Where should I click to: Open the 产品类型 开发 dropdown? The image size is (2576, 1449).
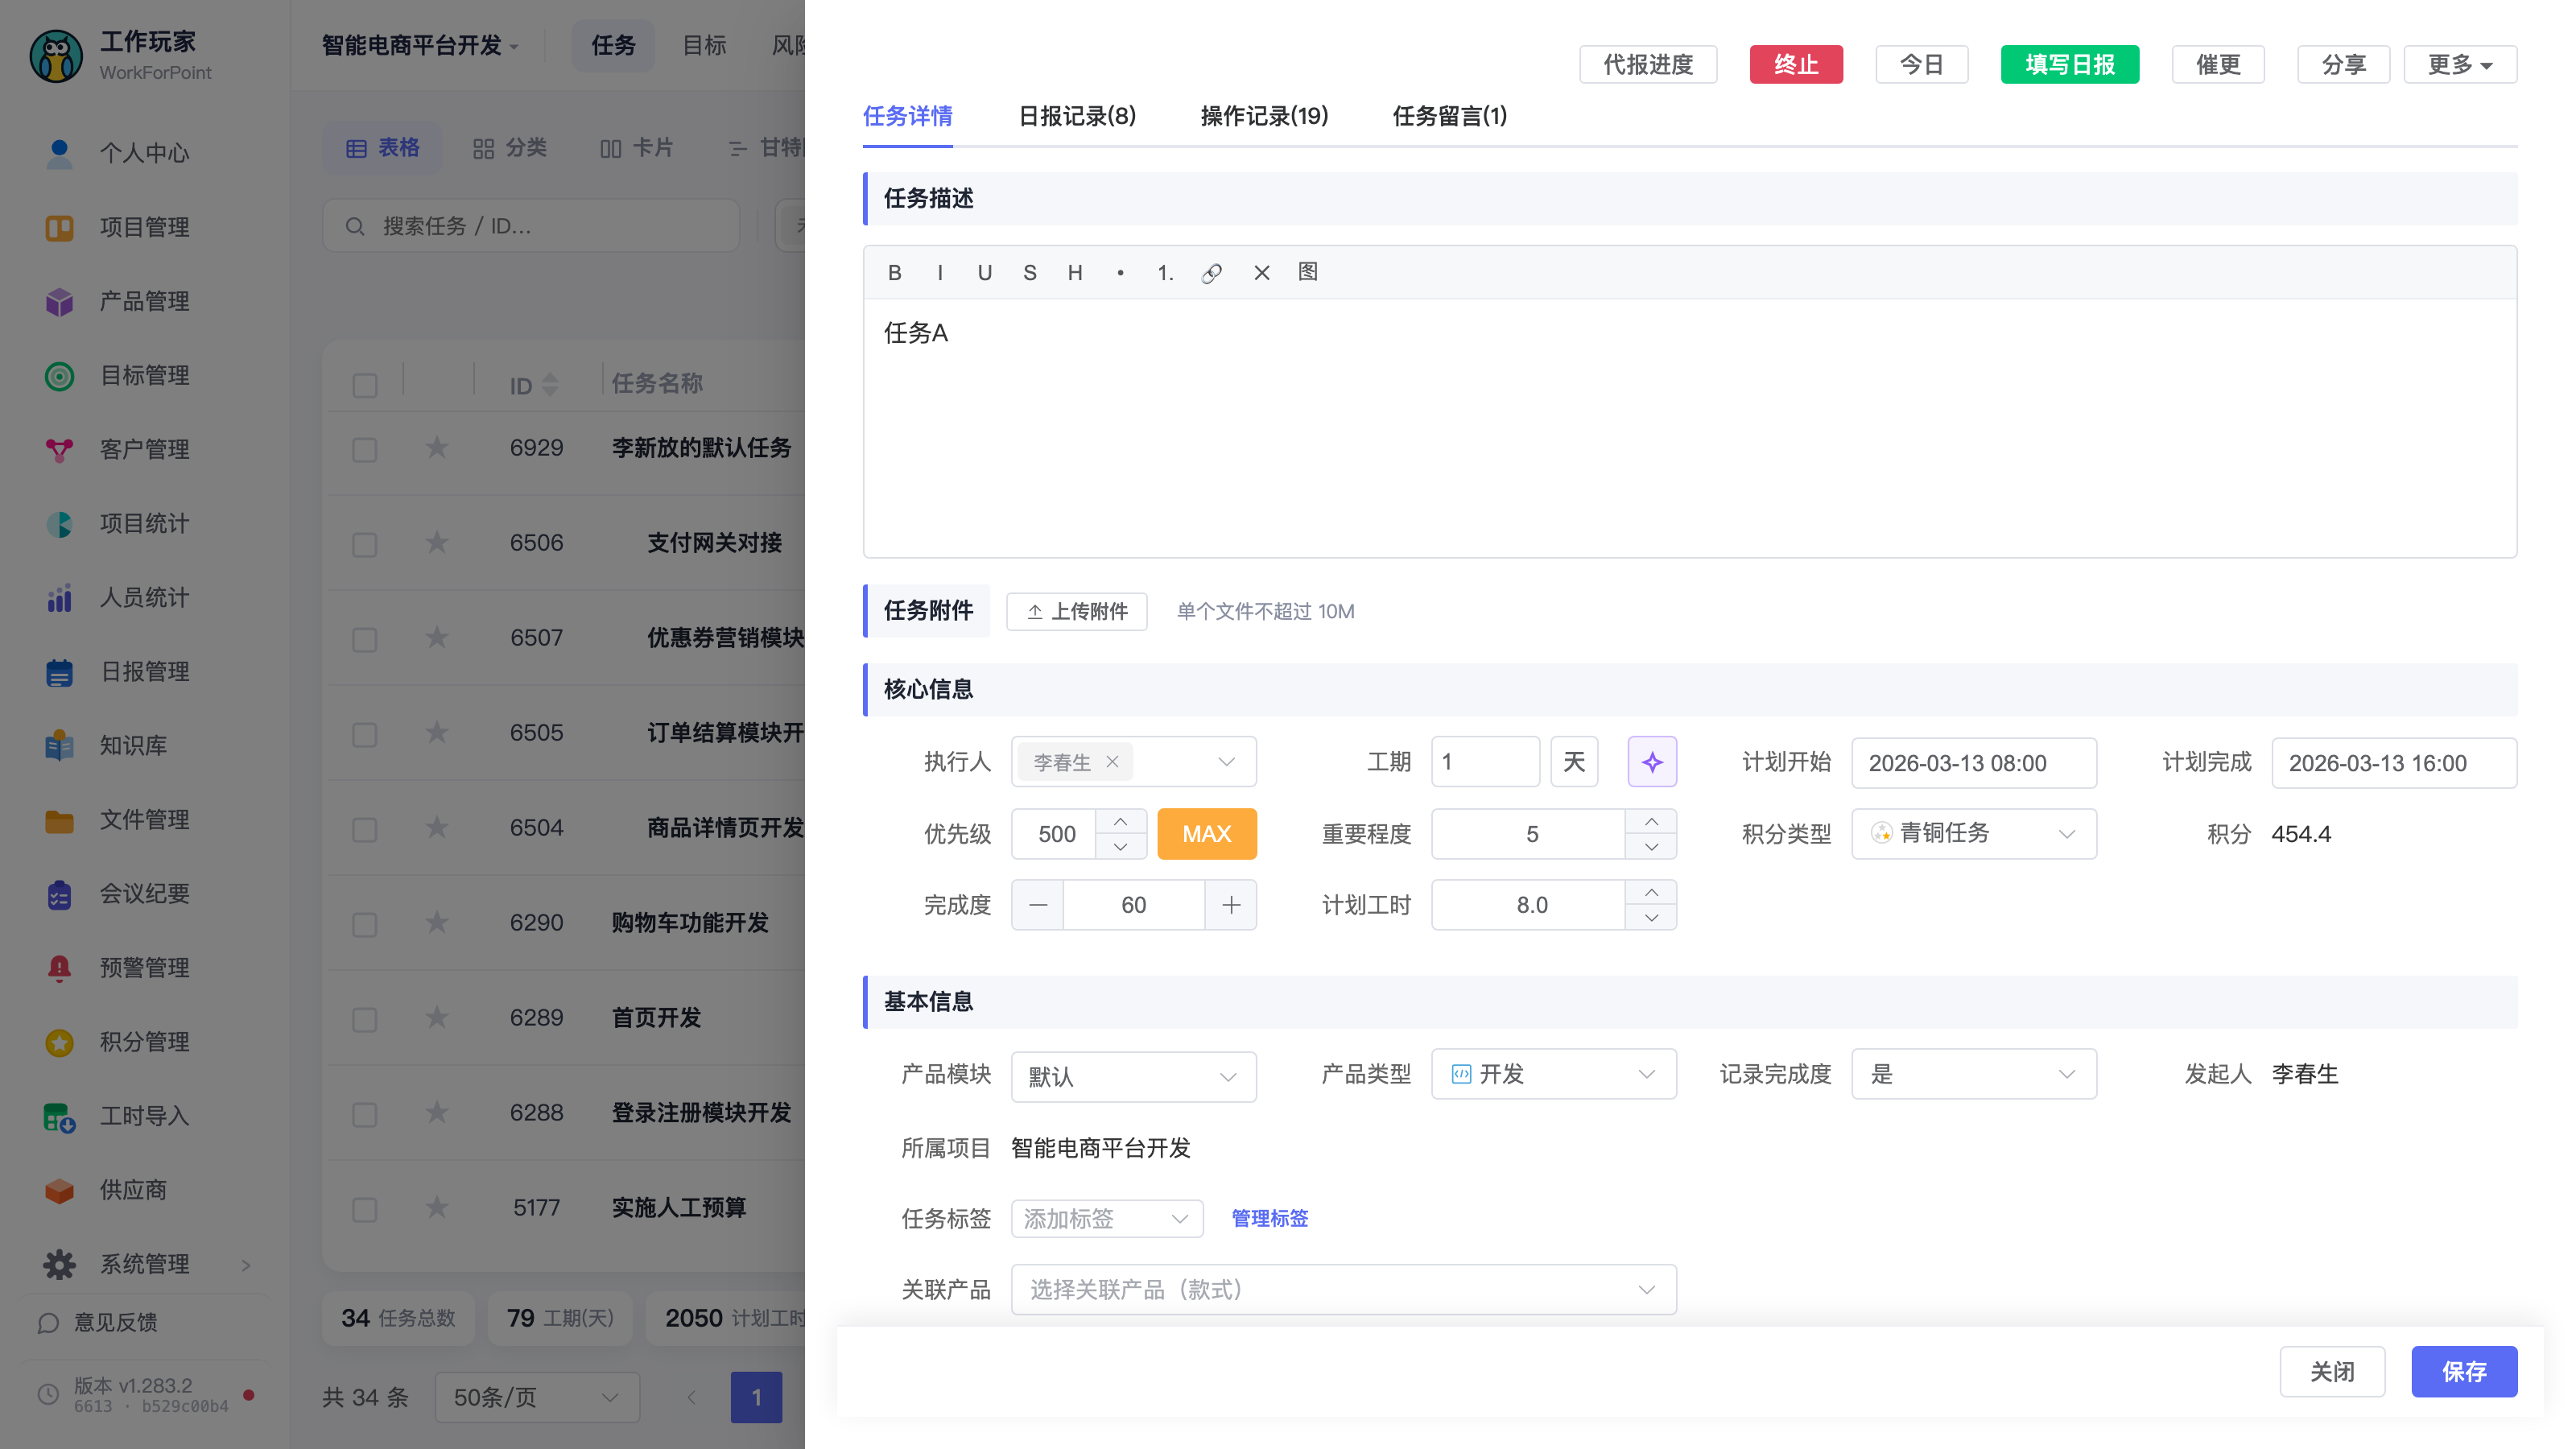(1553, 1074)
